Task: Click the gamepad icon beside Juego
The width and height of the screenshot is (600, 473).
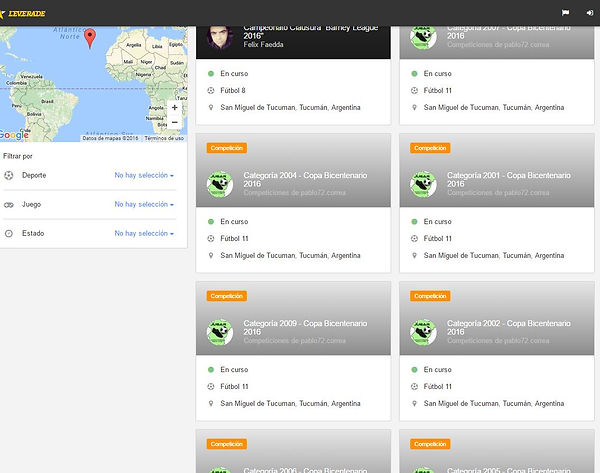Action: pyautogui.click(x=8, y=205)
